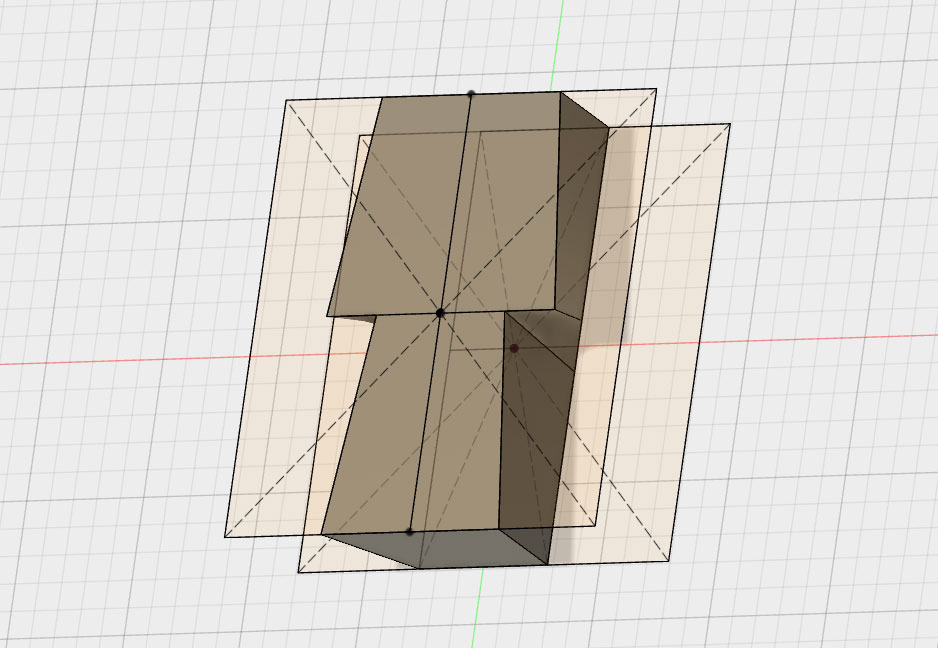The height and width of the screenshot is (648, 938).
Task: Select the vertical center line on upper face
Action: 457,200
